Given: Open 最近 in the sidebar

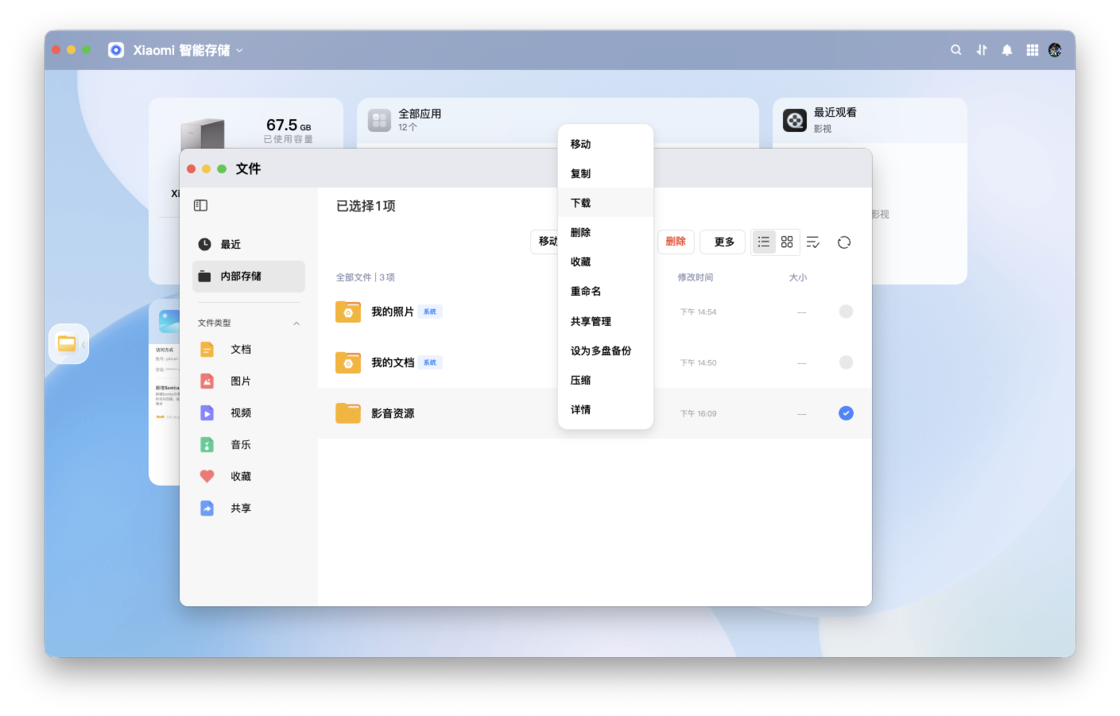Looking at the screenshot, I should coord(248,244).
